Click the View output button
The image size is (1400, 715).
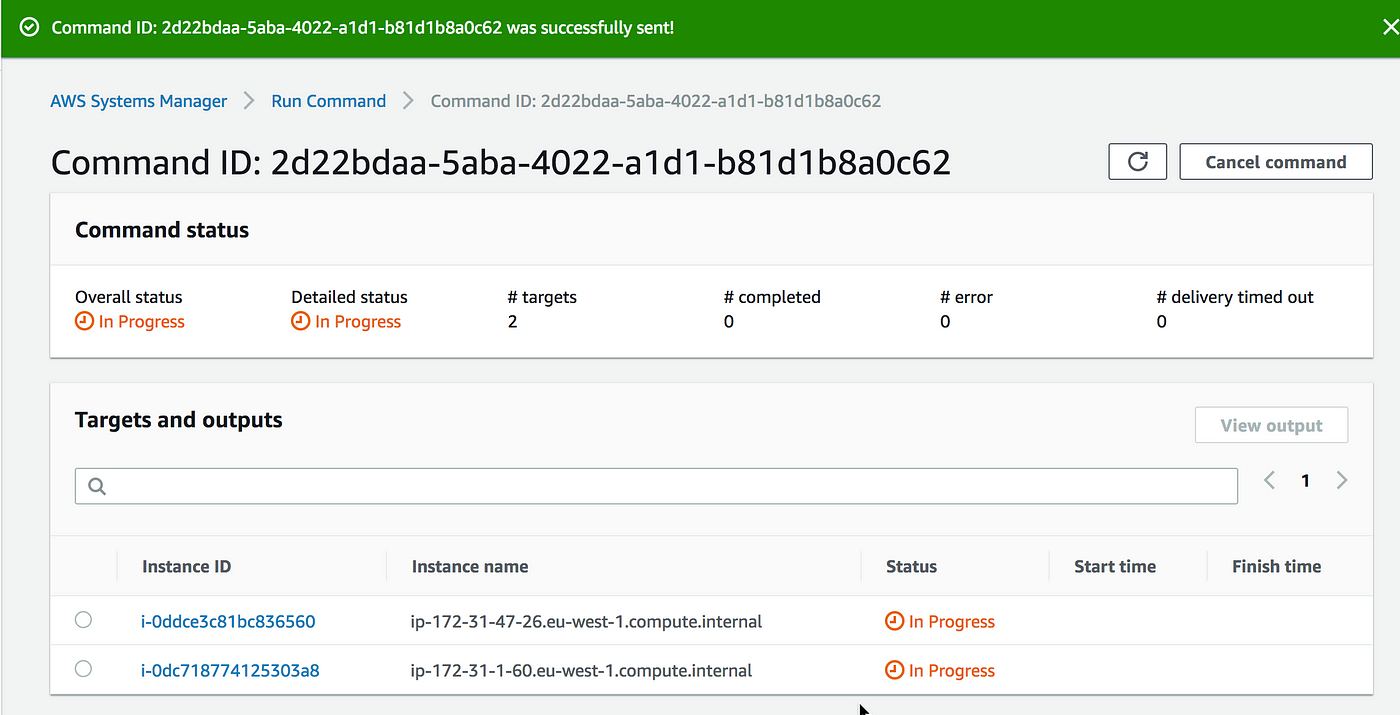click(x=1271, y=425)
